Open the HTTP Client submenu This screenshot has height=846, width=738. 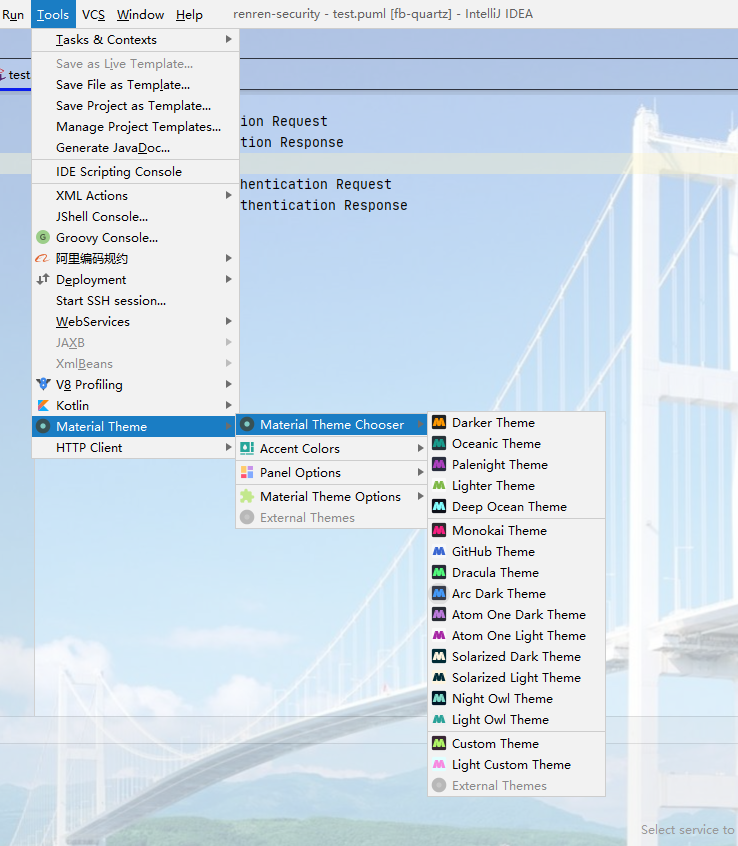(x=89, y=448)
